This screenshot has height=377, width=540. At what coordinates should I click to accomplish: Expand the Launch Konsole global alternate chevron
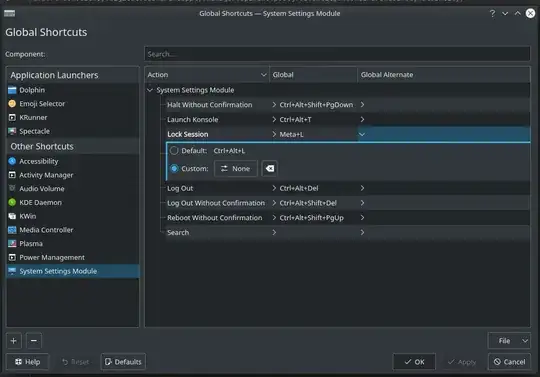[362, 119]
